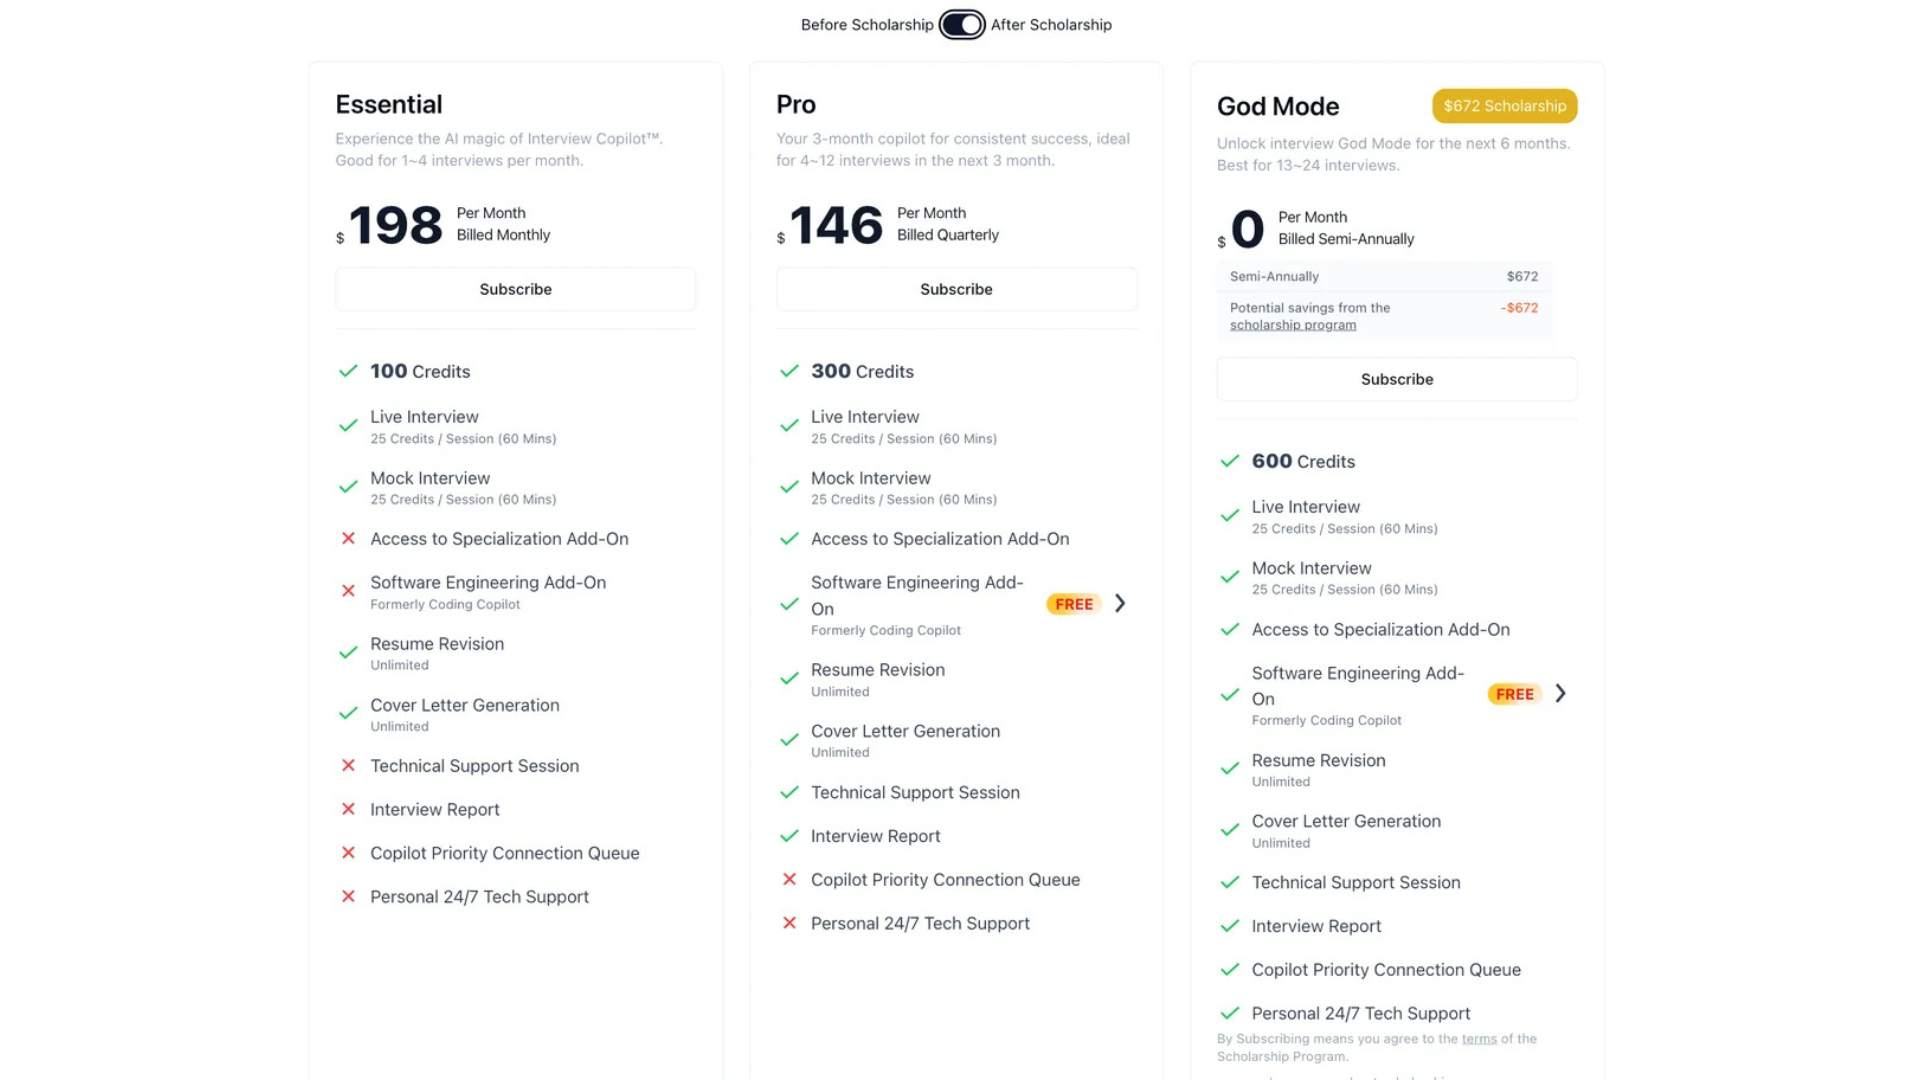Expand God Mode Software Engineering Add-On chevron

point(1560,693)
